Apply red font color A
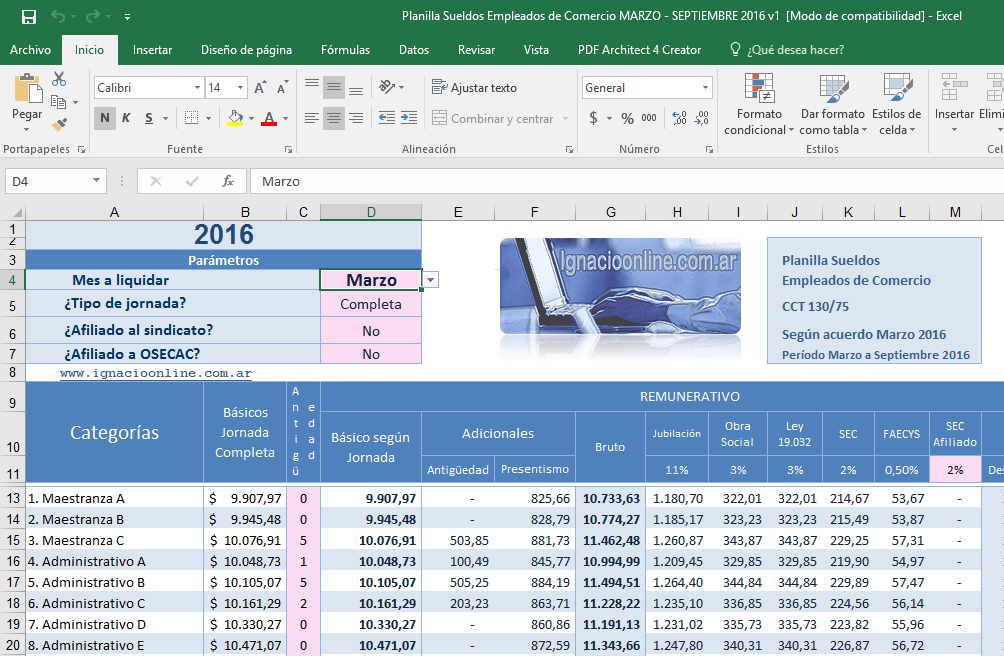This screenshot has width=1004, height=656. [x=269, y=118]
